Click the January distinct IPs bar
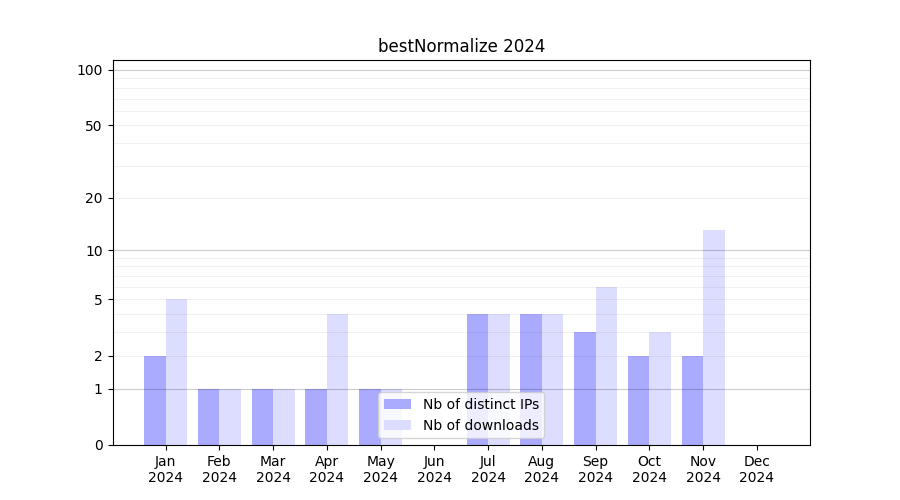Image resolution: width=900 pixels, height=500 pixels. tap(155, 400)
